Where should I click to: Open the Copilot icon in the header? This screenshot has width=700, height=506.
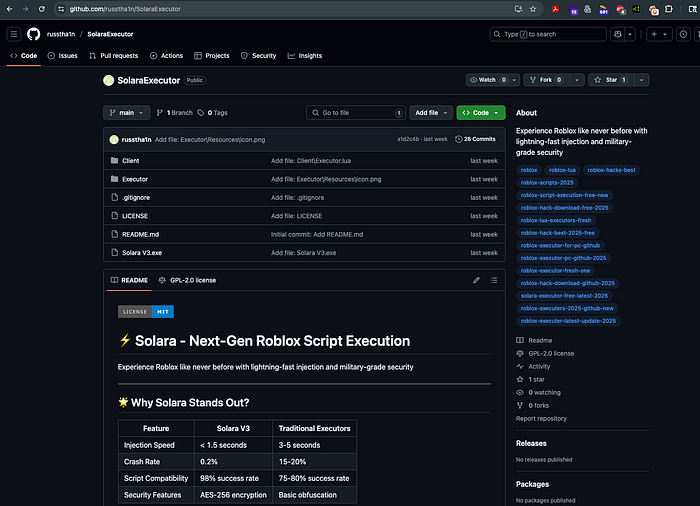[x=617, y=34]
